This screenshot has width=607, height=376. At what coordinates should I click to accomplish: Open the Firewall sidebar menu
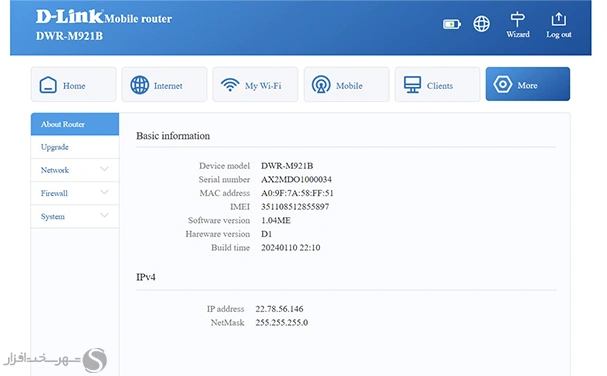pyautogui.click(x=75, y=193)
